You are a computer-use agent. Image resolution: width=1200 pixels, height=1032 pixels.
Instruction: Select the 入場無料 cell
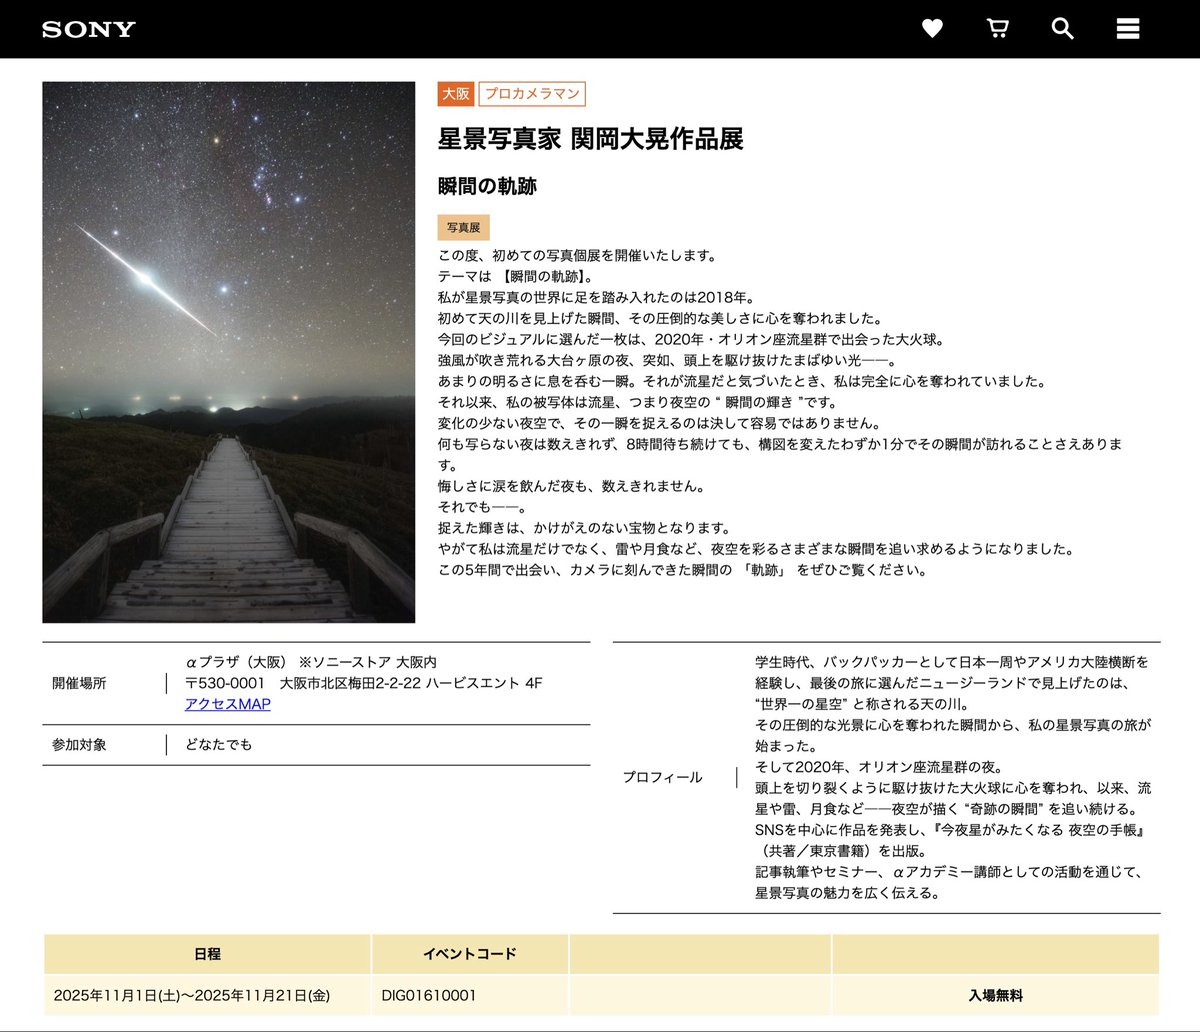(x=996, y=996)
